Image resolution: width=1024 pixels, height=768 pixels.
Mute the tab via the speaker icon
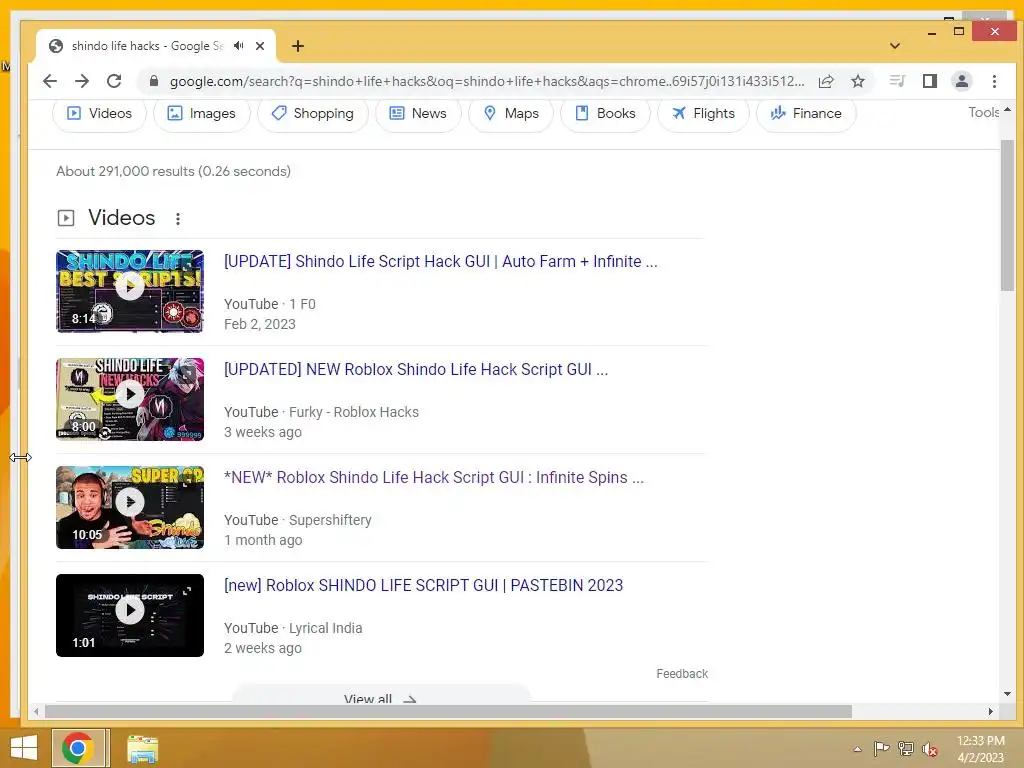(x=239, y=46)
